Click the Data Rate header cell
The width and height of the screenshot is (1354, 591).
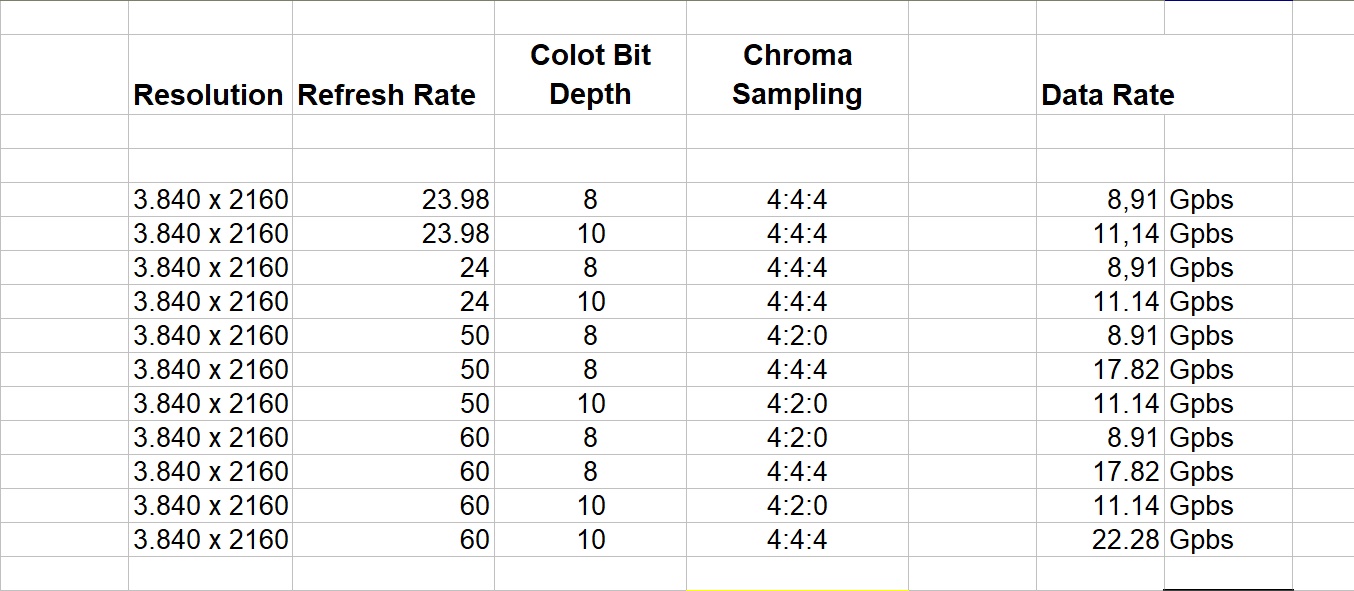pyautogui.click(x=1107, y=95)
